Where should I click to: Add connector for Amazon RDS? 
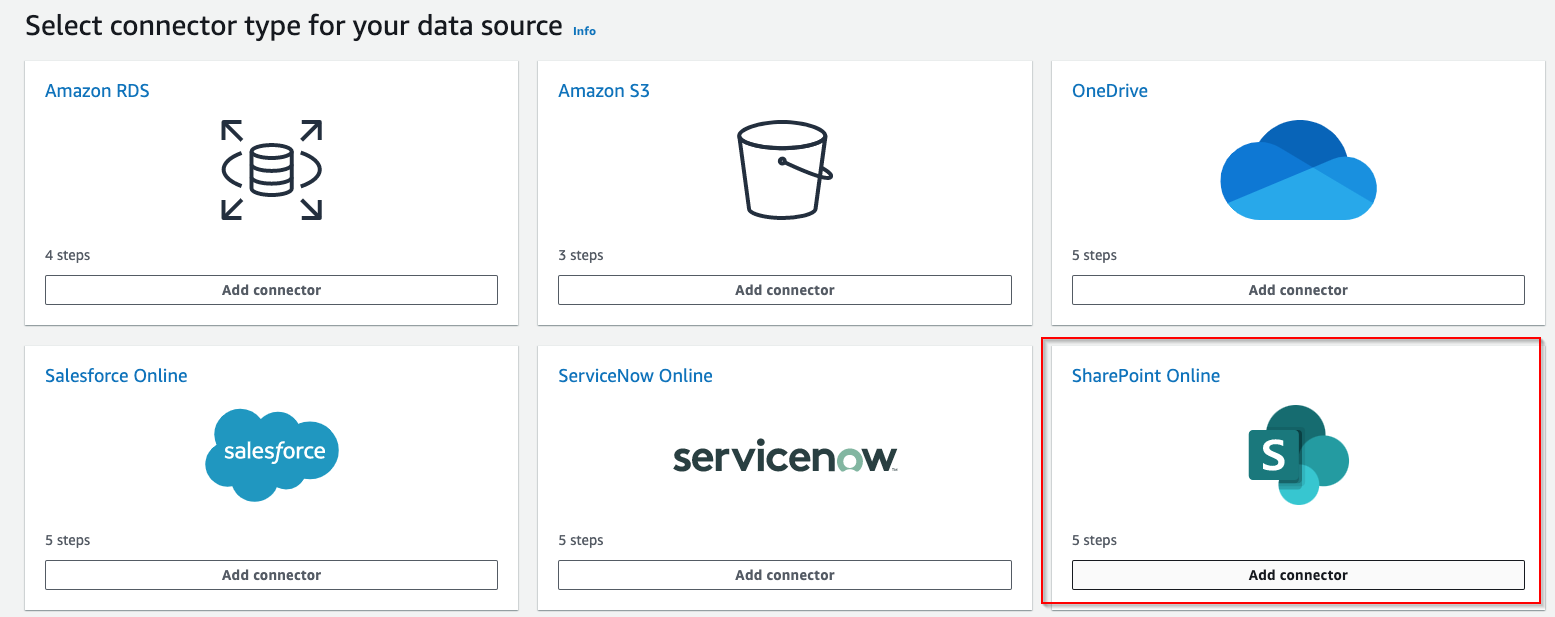271,290
